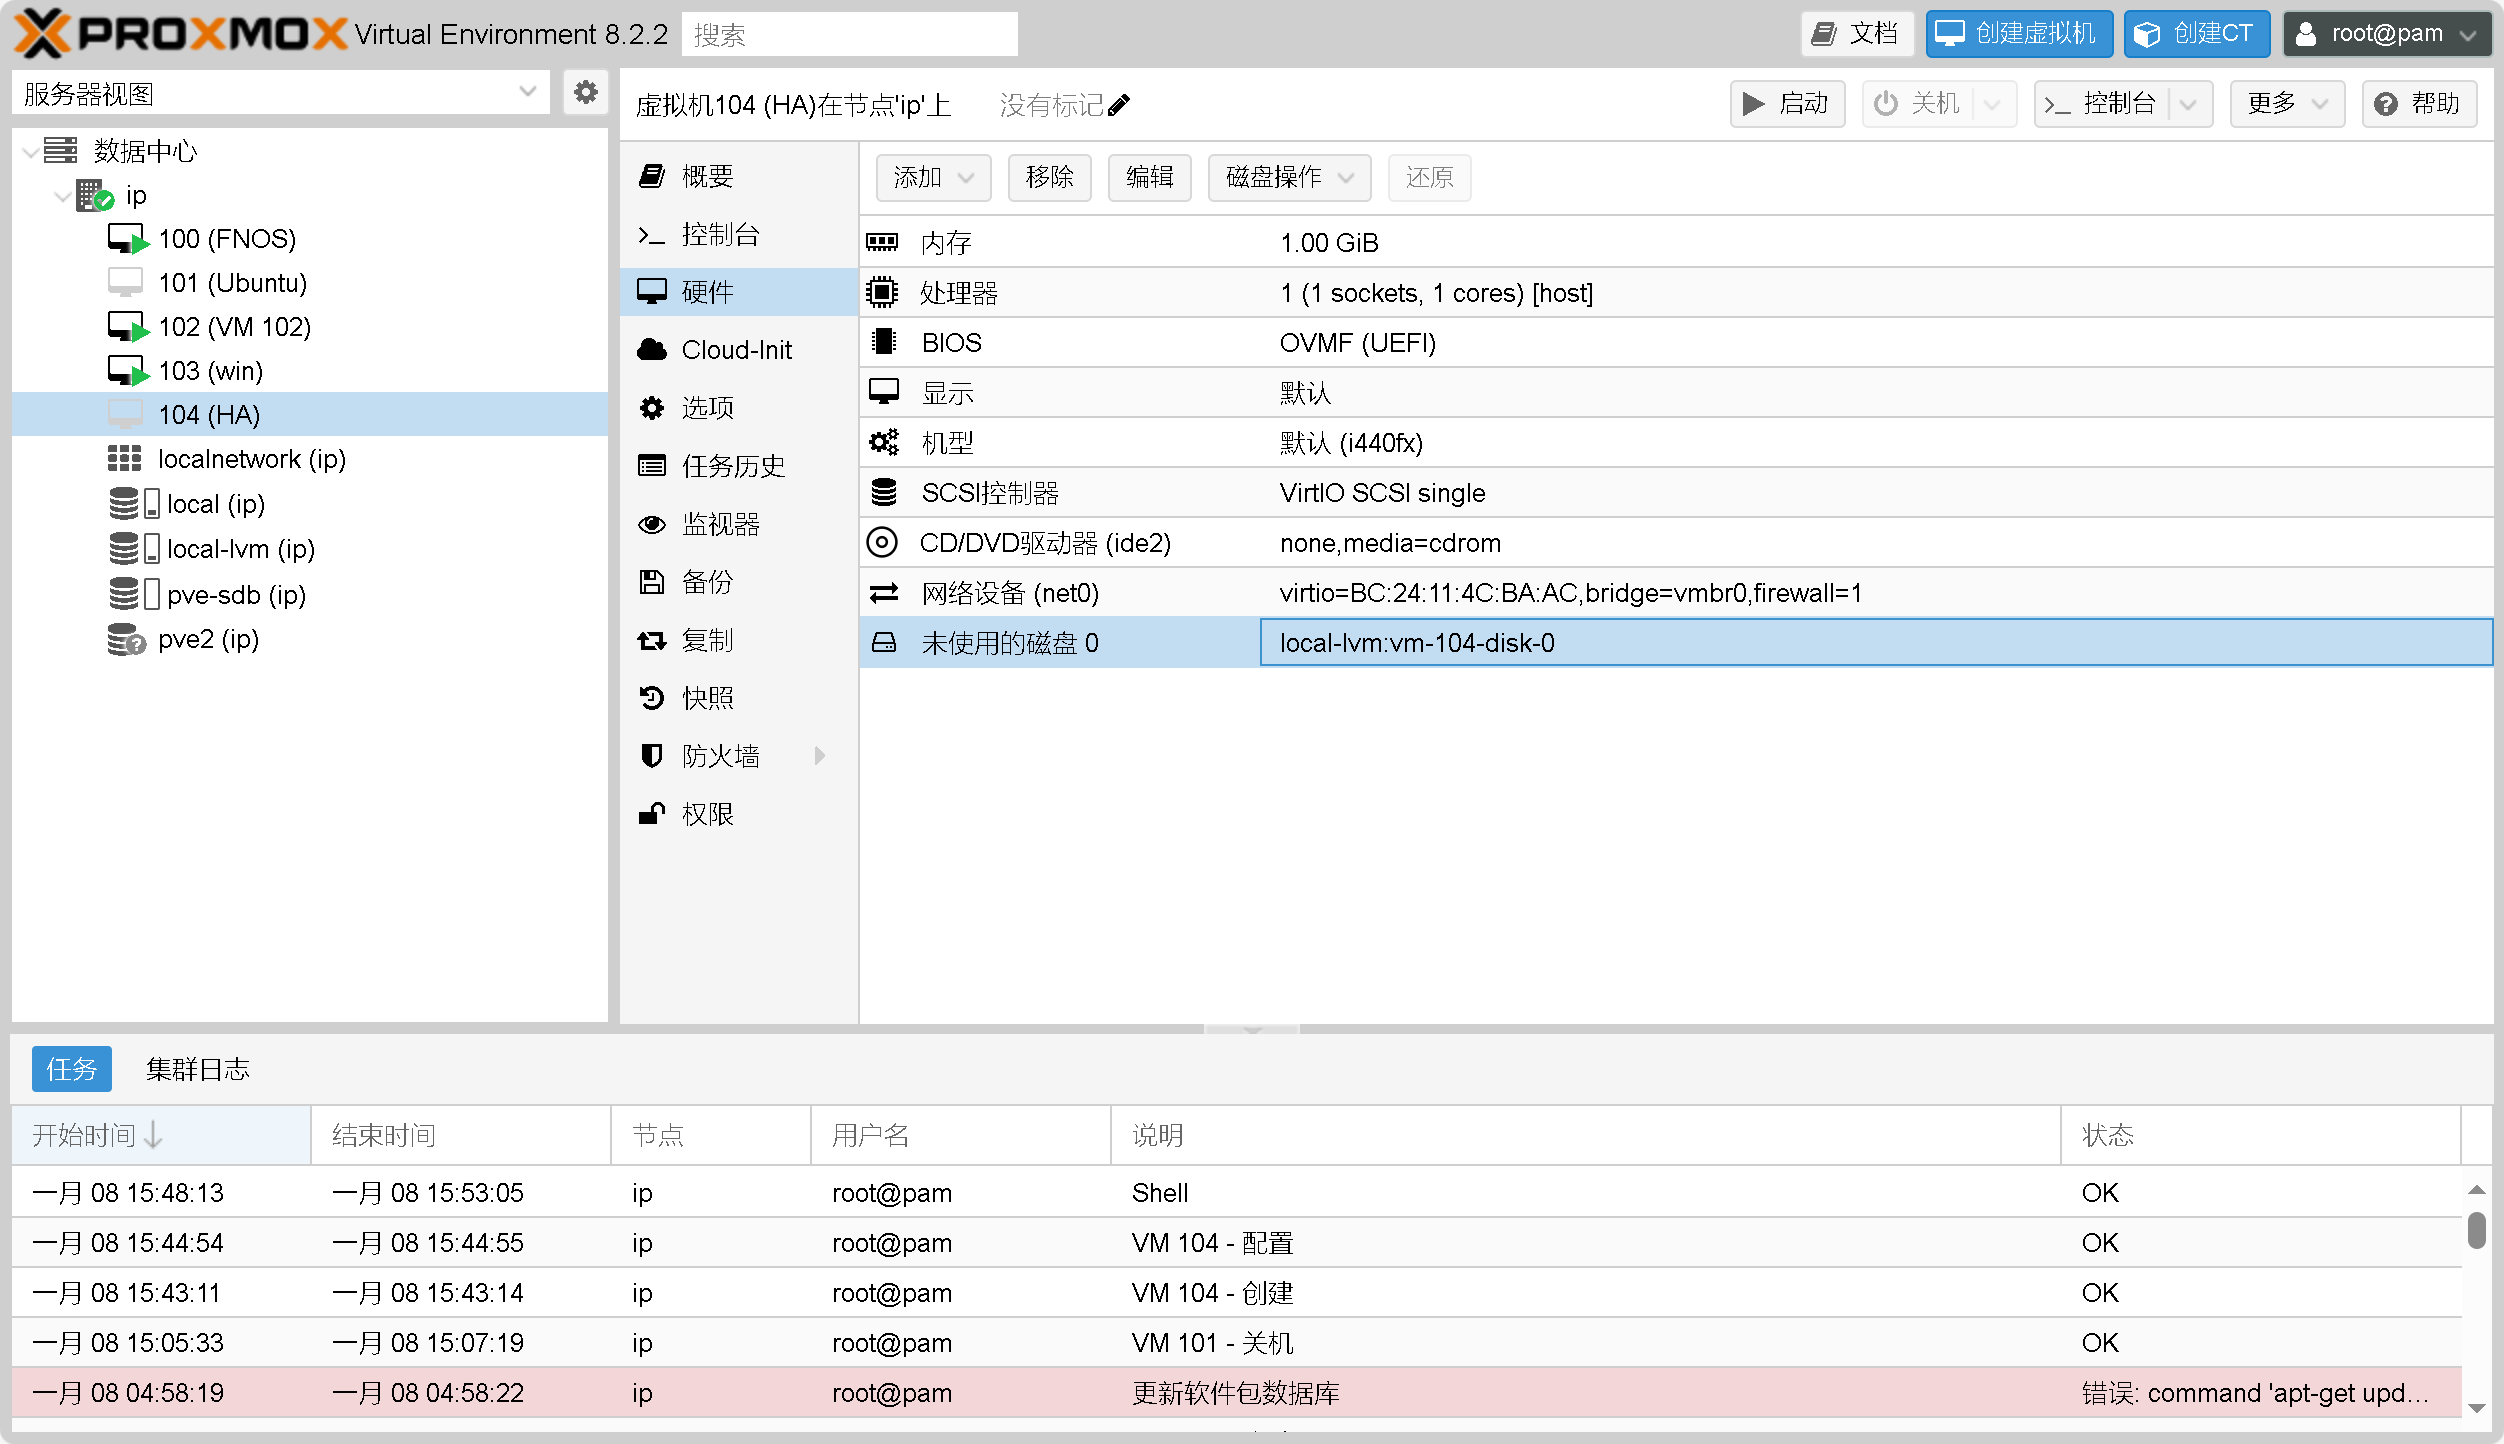Viewport: 2504px width, 1444px height.
Task: Open the root@pam user menu
Action: click(2387, 33)
